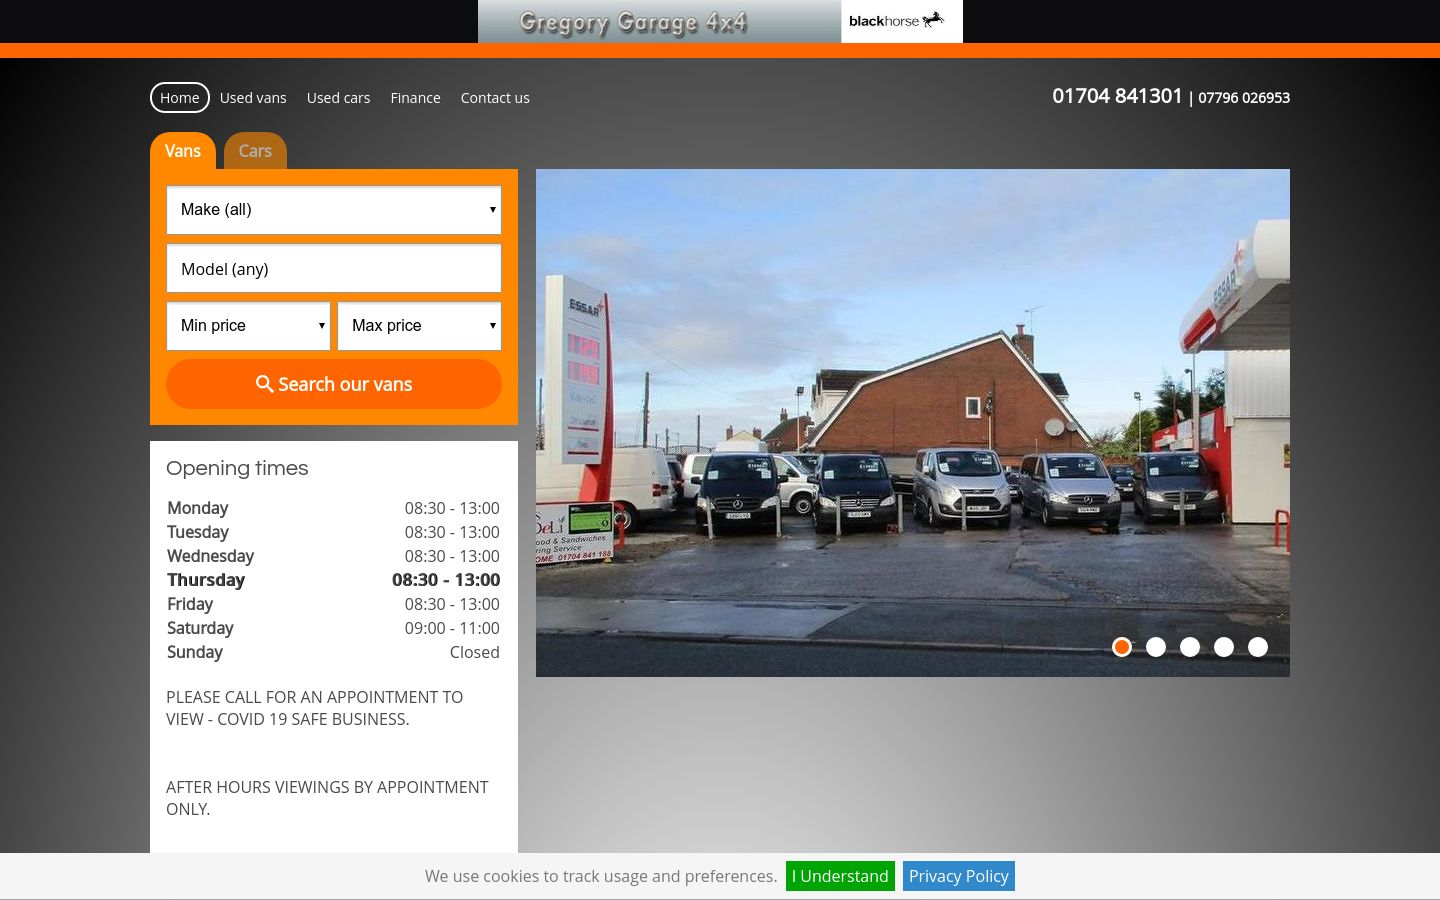Click the bold Thursday opening hours row
Image resolution: width=1440 pixels, height=900 pixels.
(x=334, y=580)
